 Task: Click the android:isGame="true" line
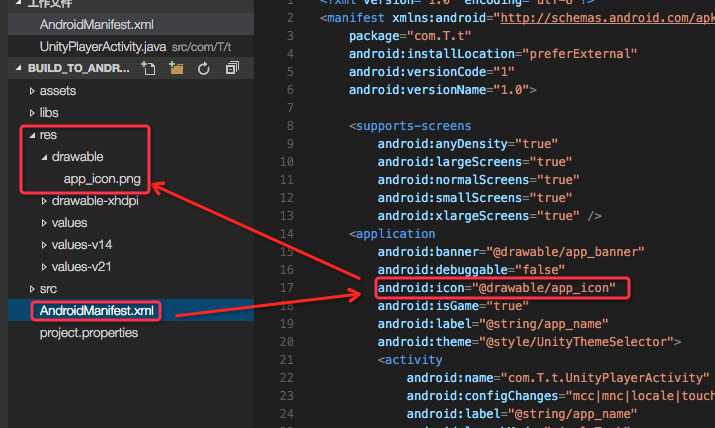(x=453, y=306)
